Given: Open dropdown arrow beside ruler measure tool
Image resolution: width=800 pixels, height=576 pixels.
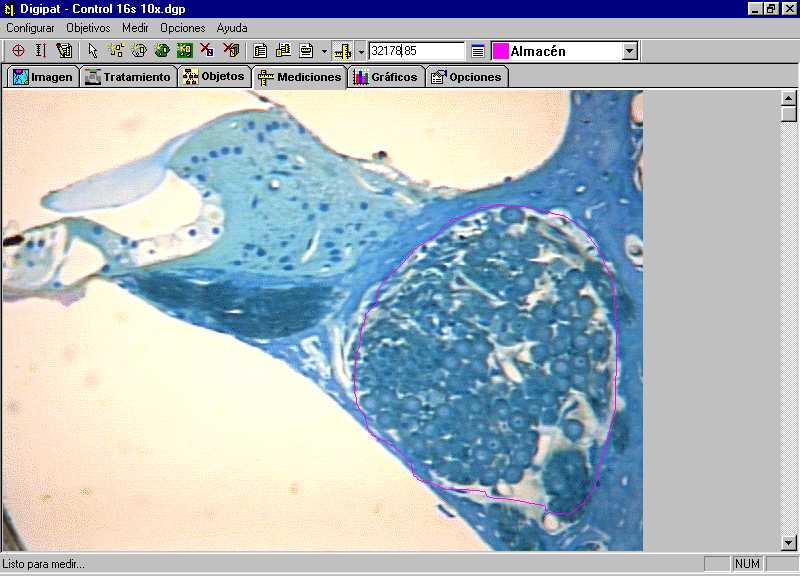Looking at the screenshot, I should 361,51.
